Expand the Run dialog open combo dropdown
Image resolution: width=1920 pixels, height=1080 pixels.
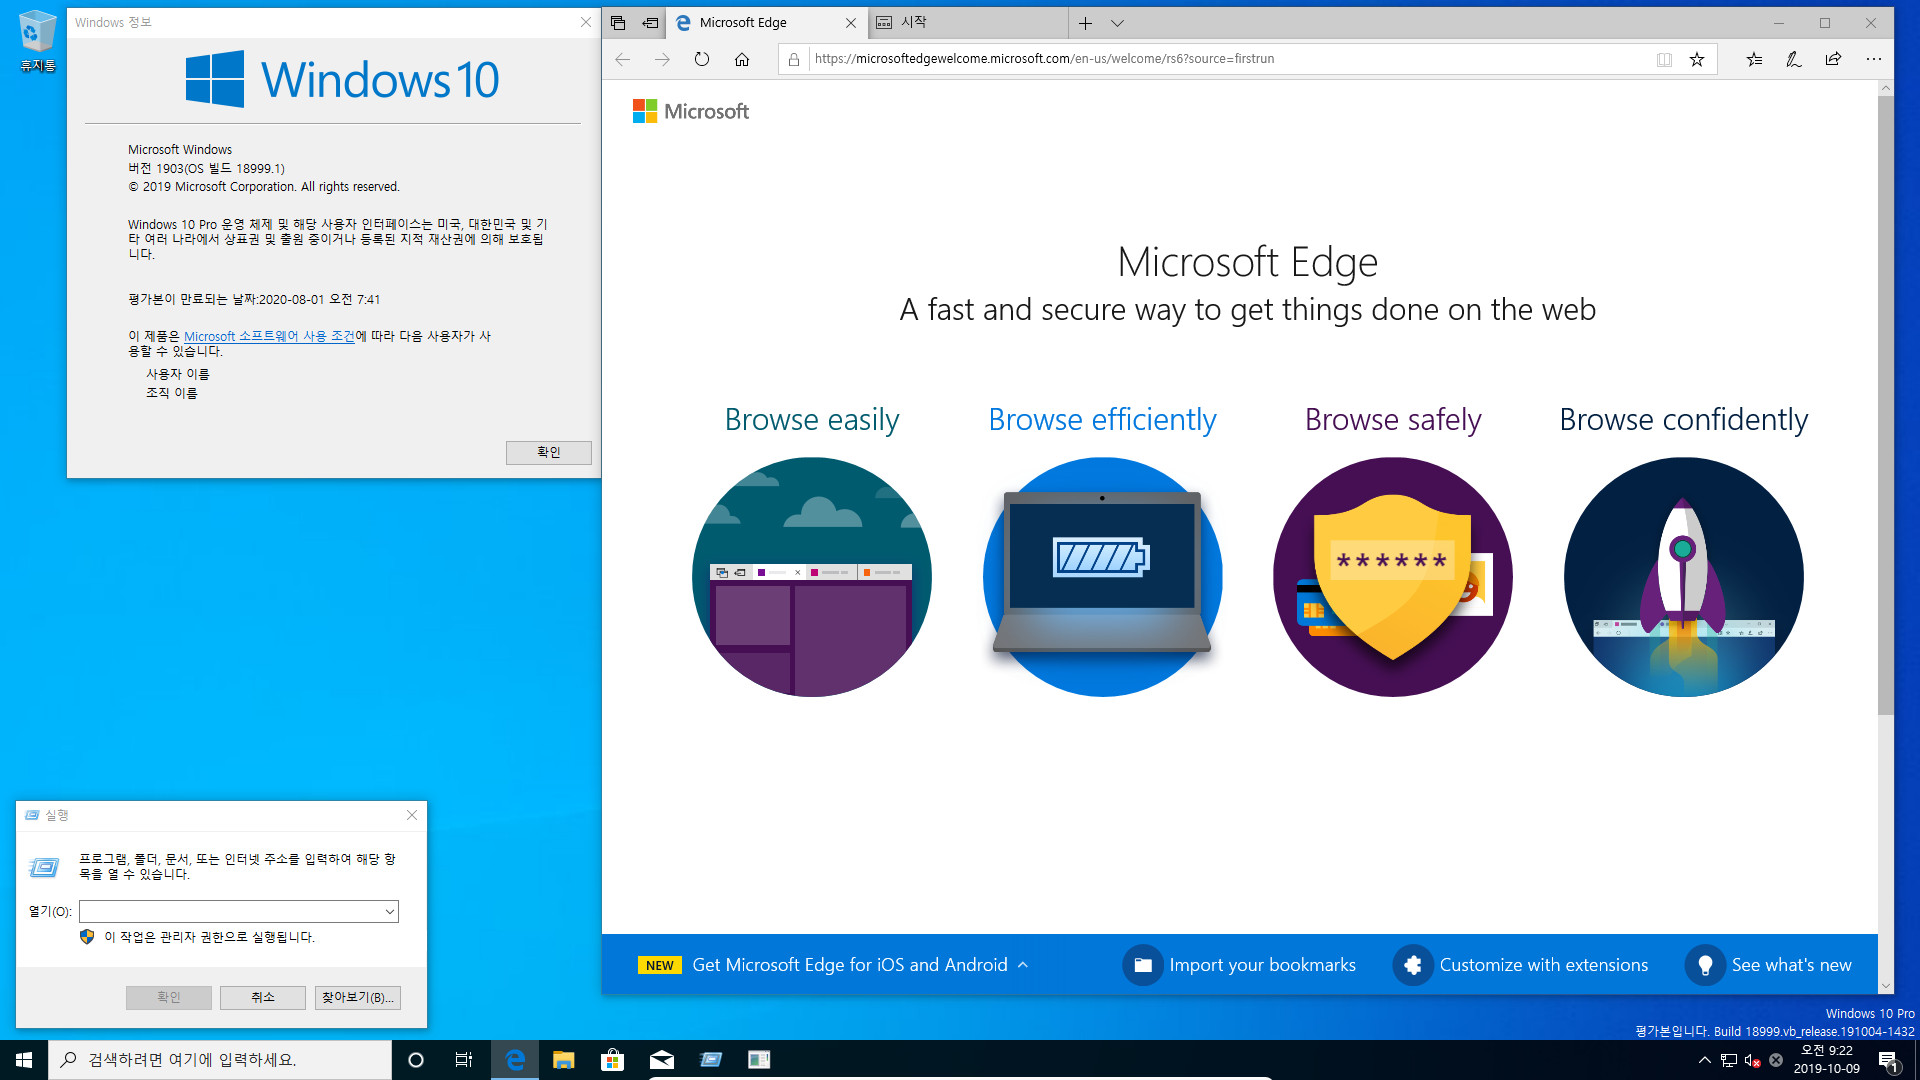click(389, 911)
